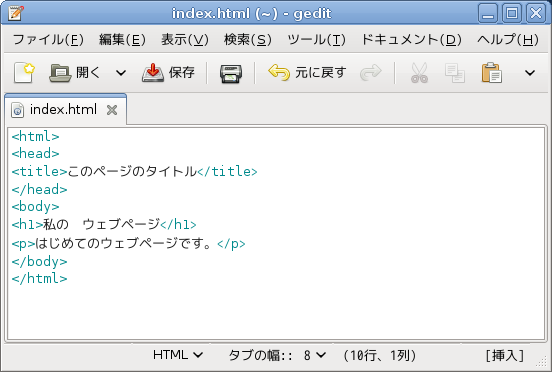552x372 pixels.
Task: Click the gedit notepad icon in title bar
Action: coord(16,13)
